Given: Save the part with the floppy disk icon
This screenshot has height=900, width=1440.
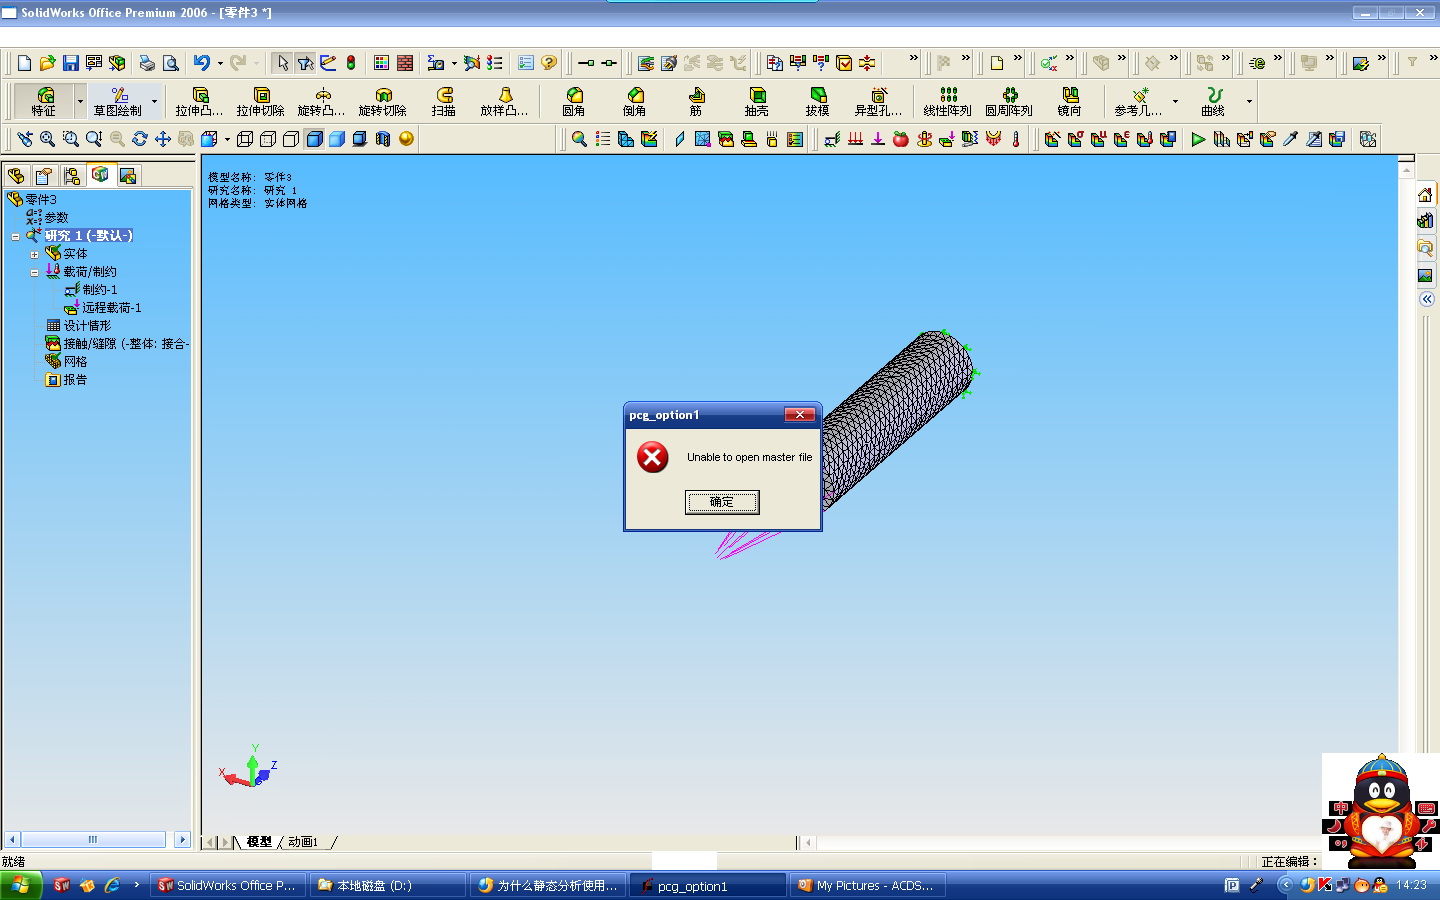Looking at the screenshot, I should (x=70, y=63).
